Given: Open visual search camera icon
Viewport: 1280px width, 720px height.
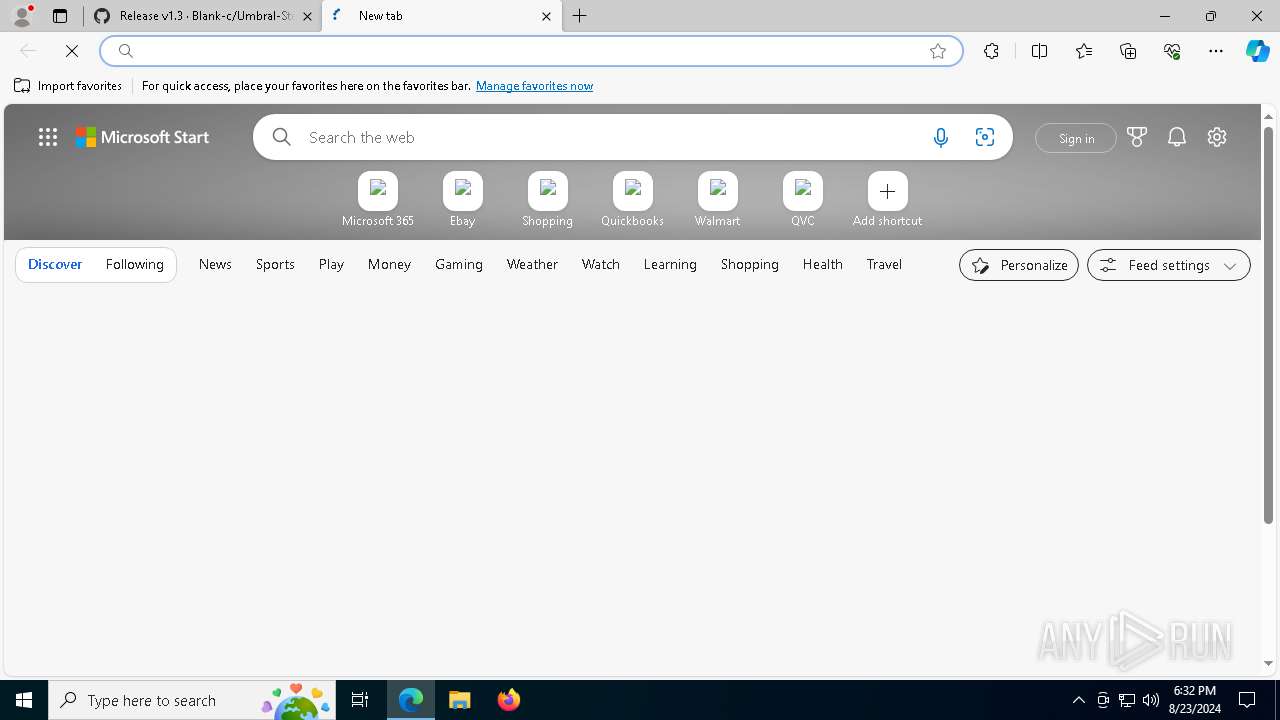Looking at the screenshot, I should pyautogui.click(x=985, y=138).
